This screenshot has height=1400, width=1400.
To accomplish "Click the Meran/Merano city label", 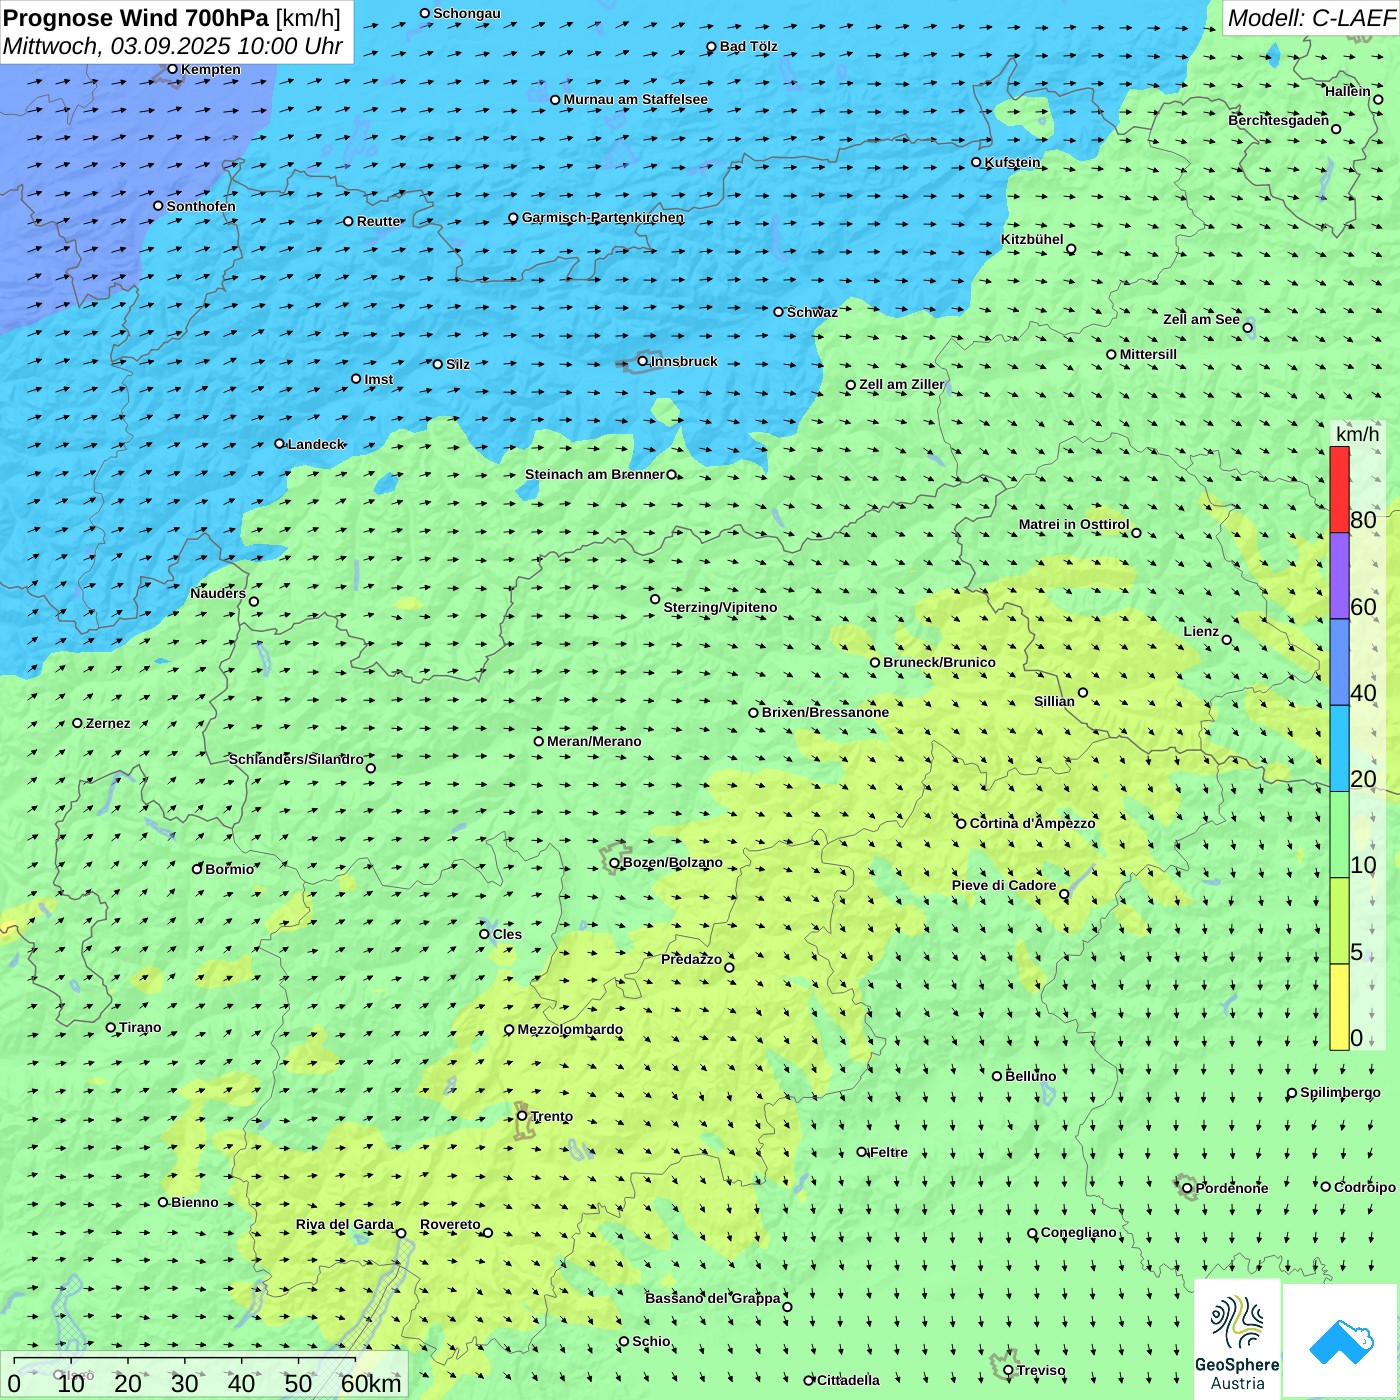I will click(594, 741).
